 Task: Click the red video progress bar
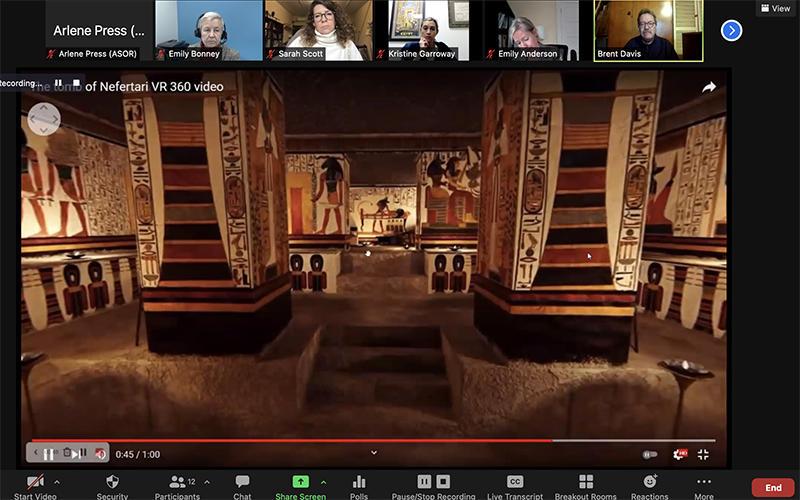point(291,440)
